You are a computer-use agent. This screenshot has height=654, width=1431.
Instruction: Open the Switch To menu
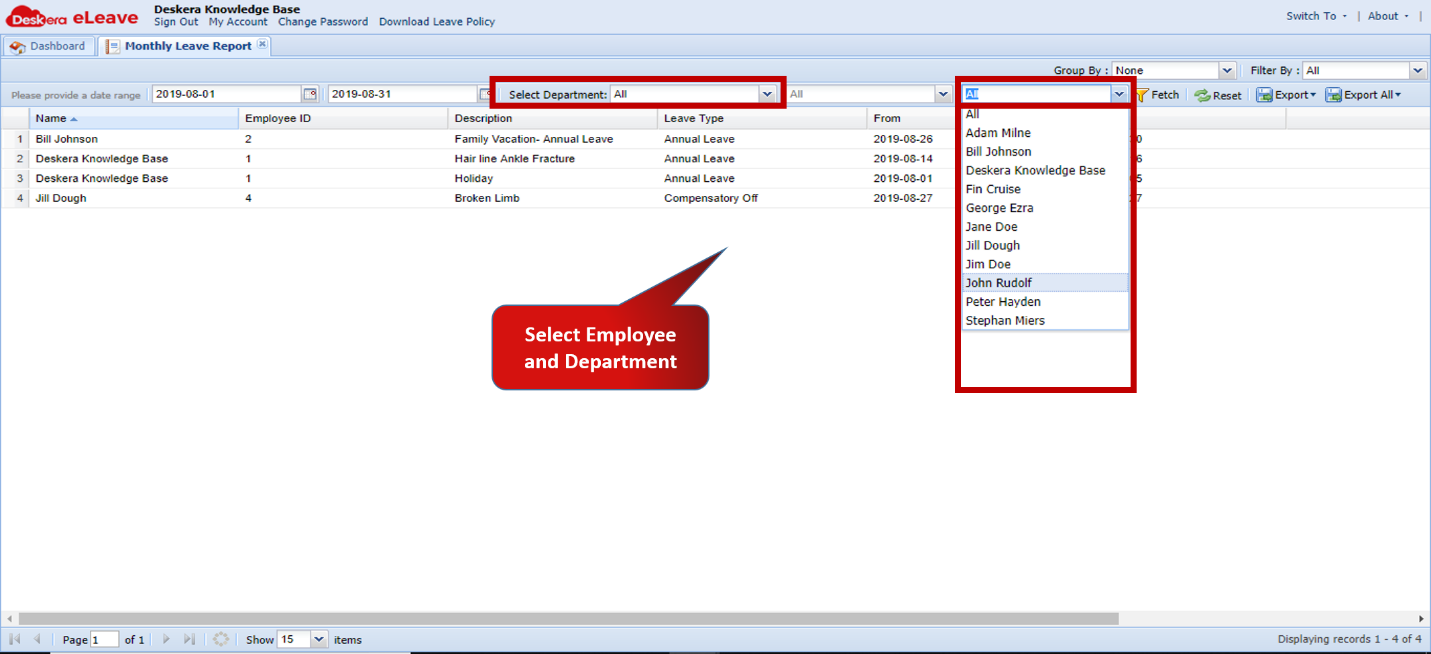click(1316, 16)
